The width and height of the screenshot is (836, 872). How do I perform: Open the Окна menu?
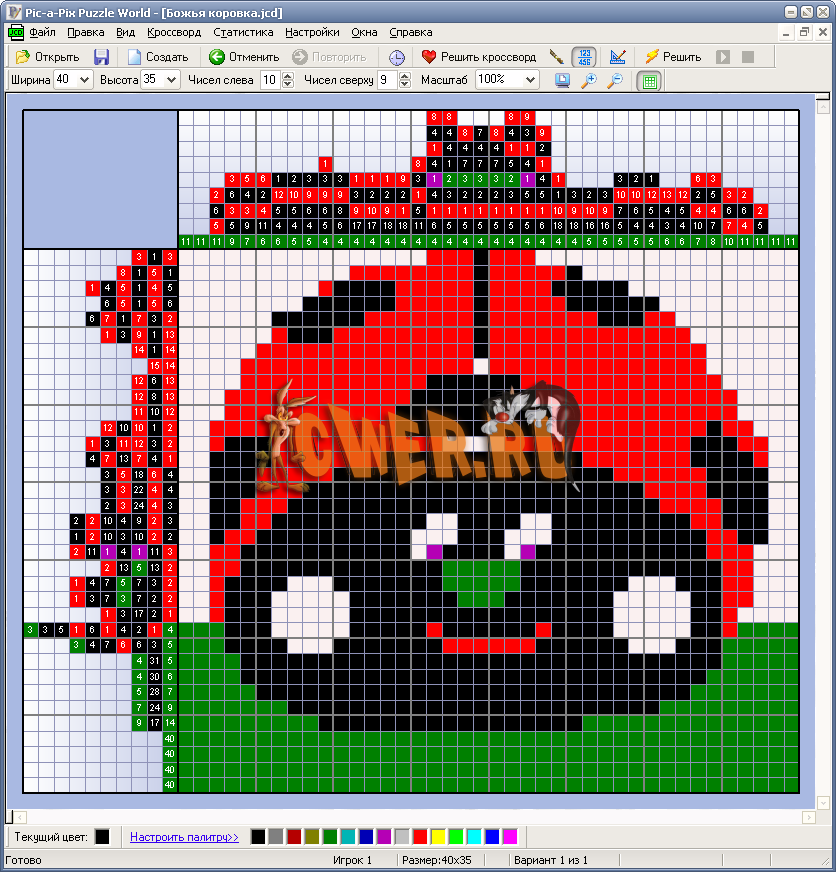click(364, 32)
